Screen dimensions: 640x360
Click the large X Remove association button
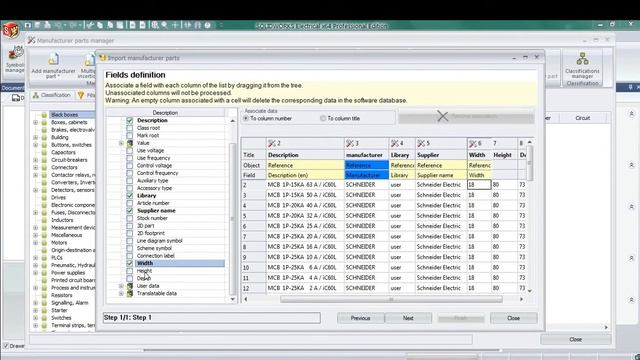point(466,116)
